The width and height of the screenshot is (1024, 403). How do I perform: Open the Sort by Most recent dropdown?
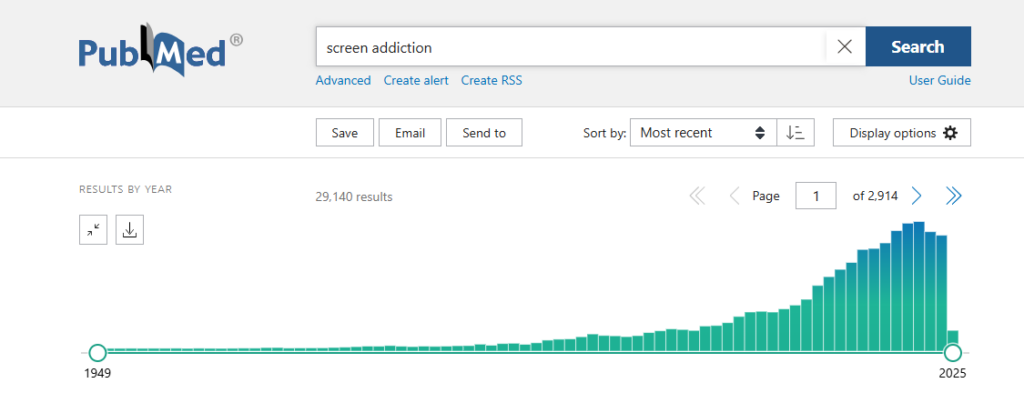click(x=703, y=133)
